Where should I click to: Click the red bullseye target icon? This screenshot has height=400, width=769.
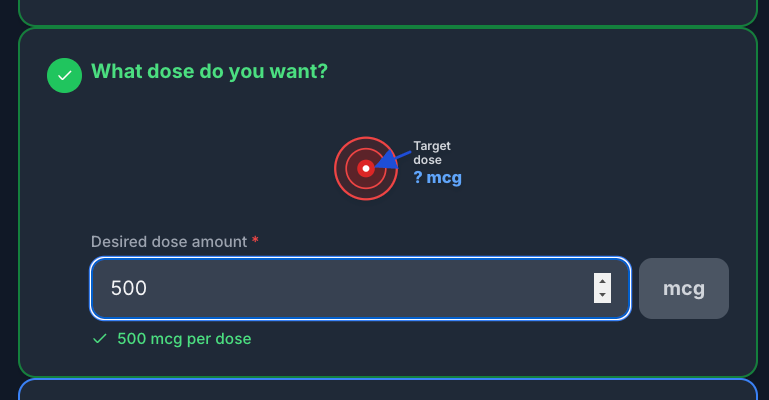click(366, 168)
